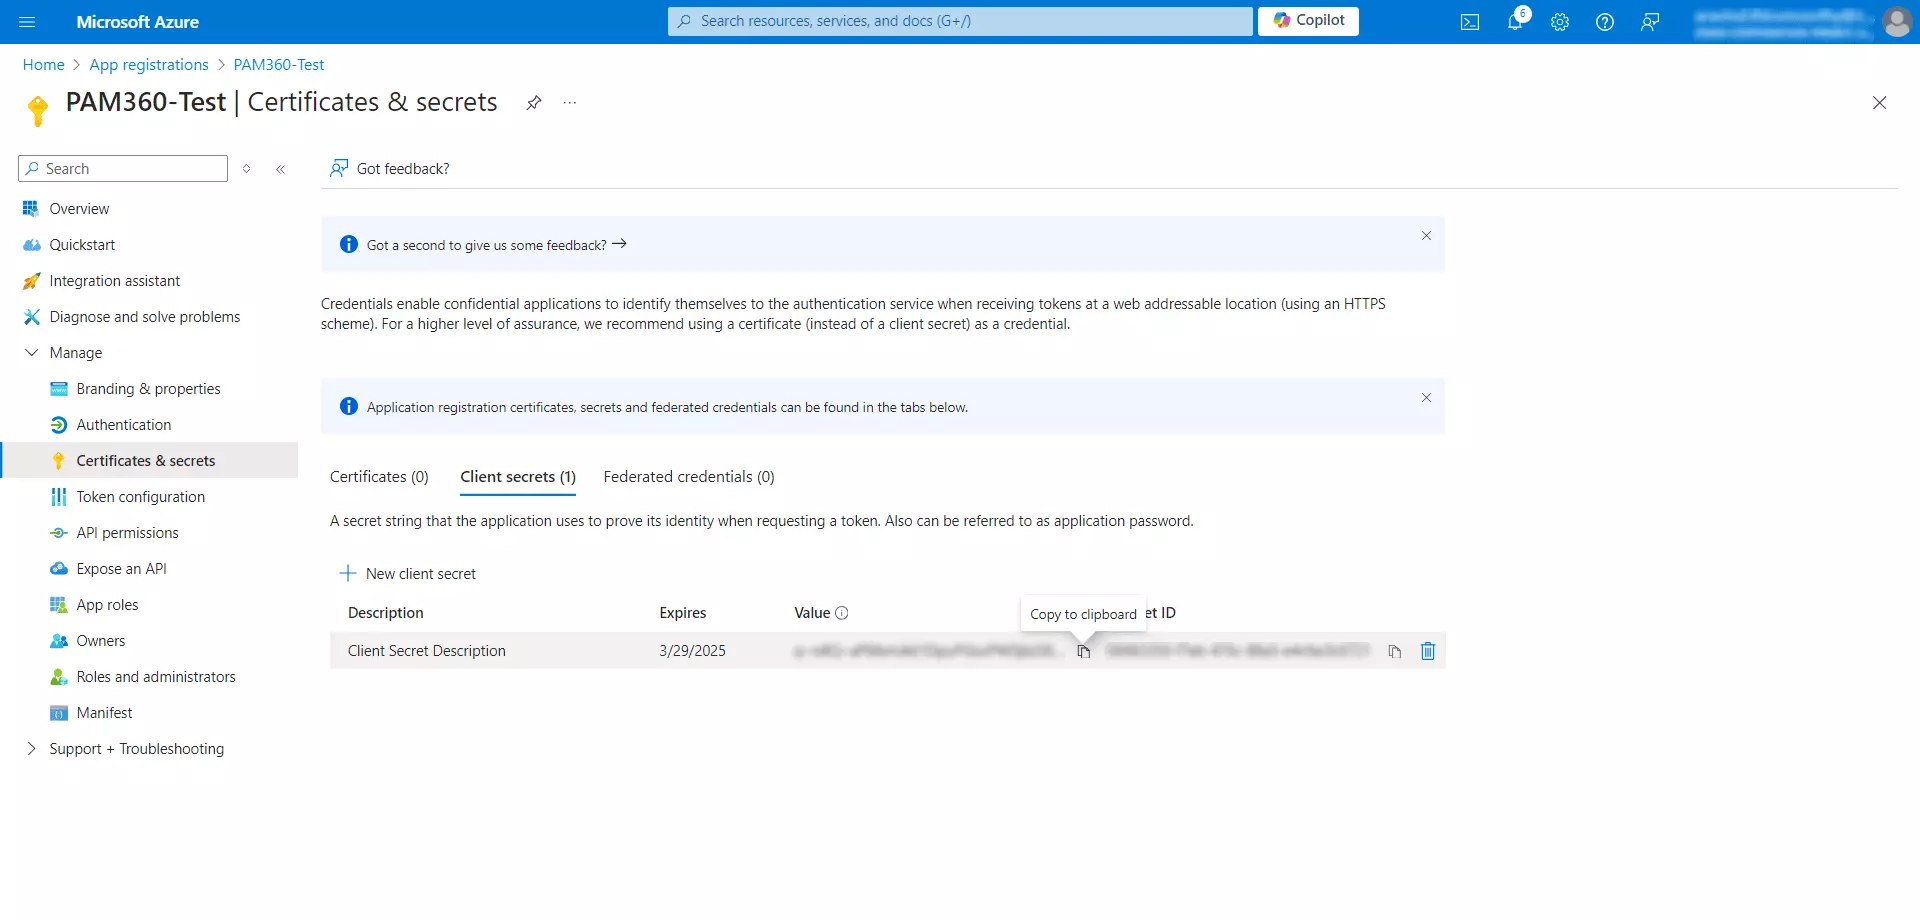Click the Expires column header
The image size is (1920, 920).
(683, 613)
